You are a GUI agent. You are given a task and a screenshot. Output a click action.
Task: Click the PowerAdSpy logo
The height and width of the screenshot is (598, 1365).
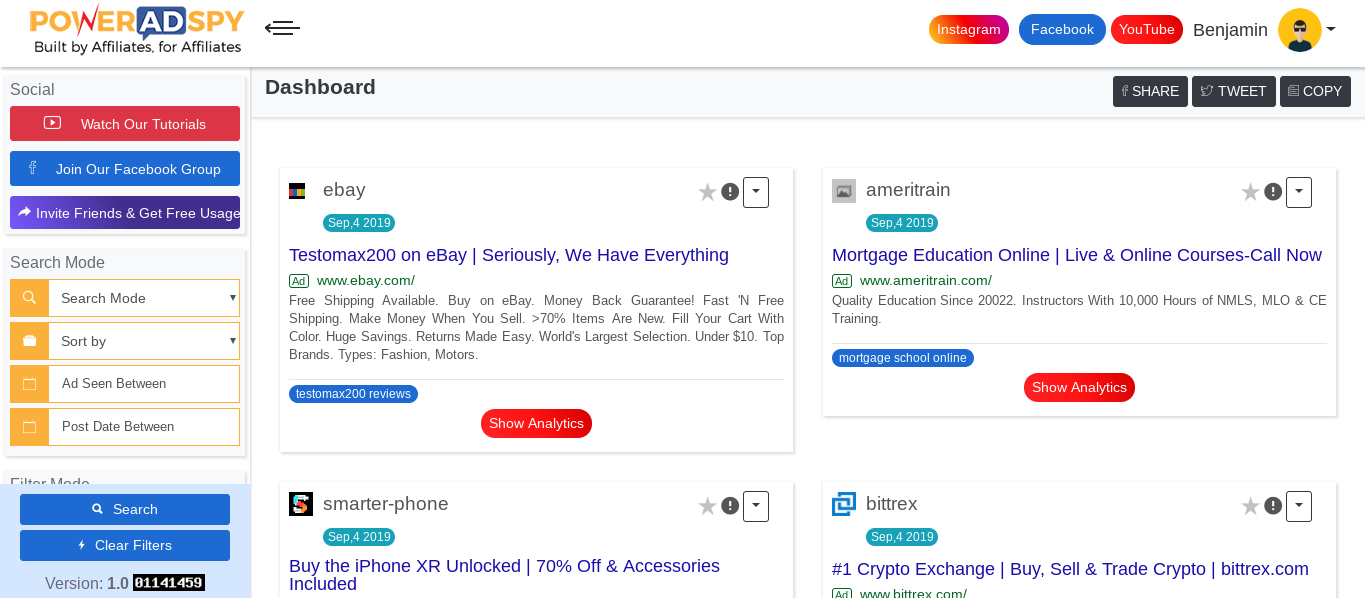pos(137,30)
